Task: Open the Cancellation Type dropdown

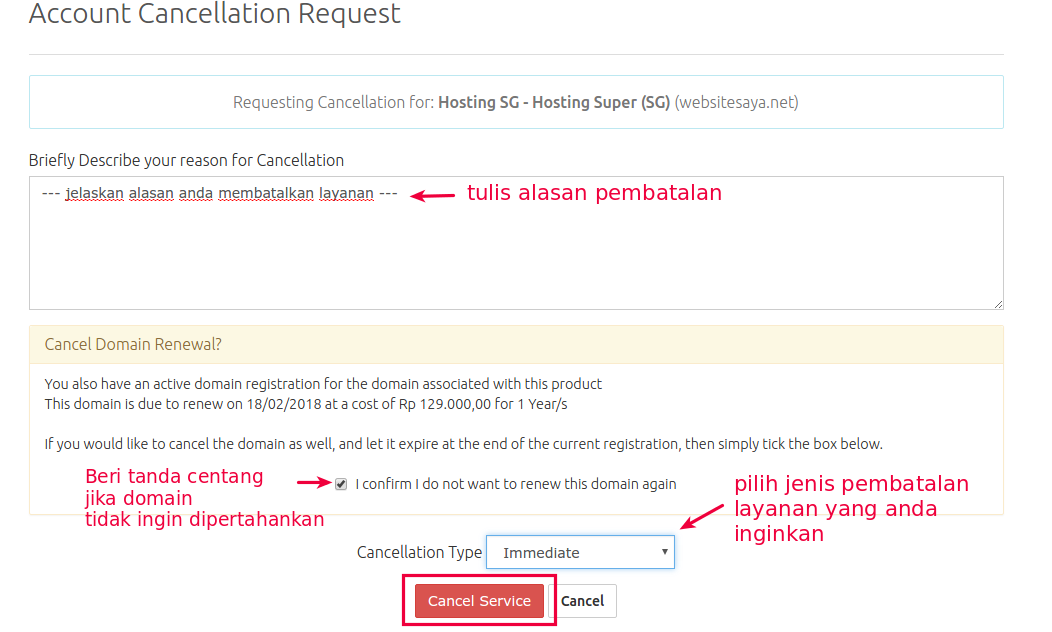Action: [x=580, y=552]
